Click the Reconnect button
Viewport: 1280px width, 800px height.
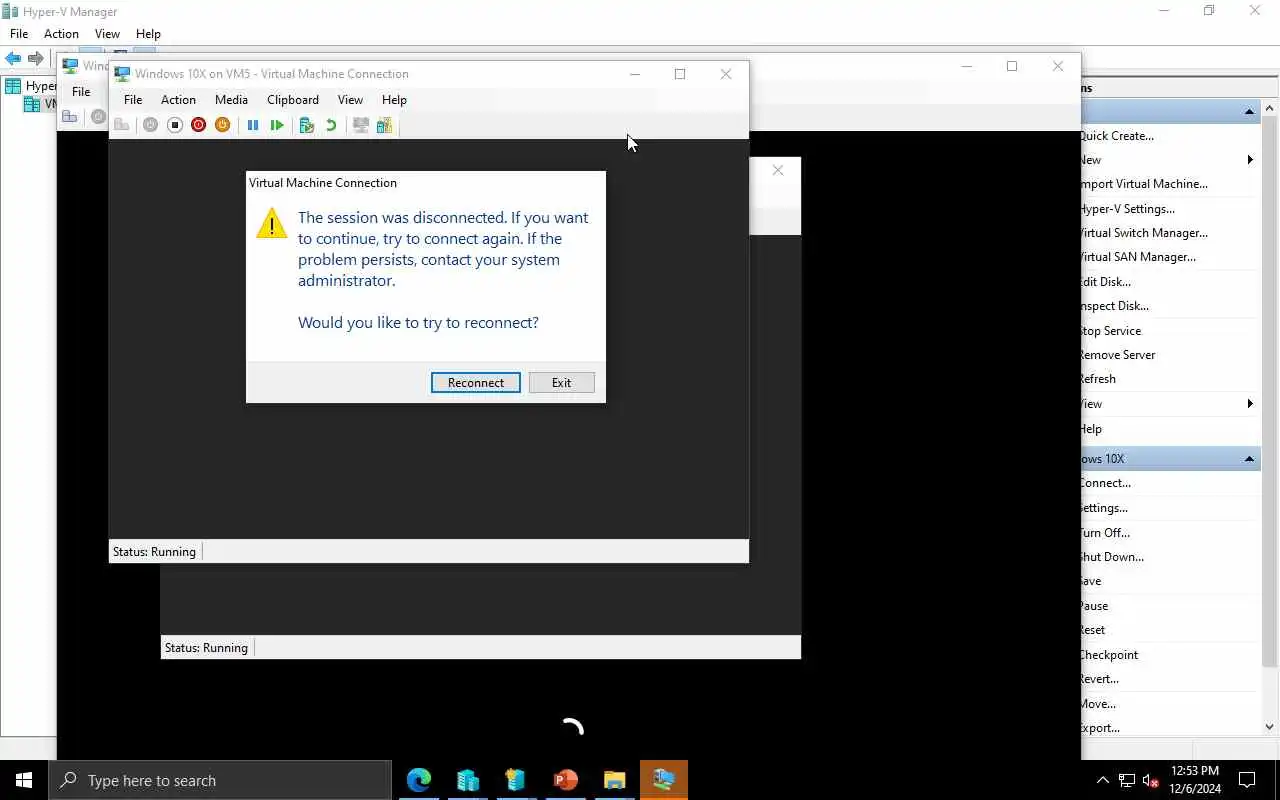[476, 383]
